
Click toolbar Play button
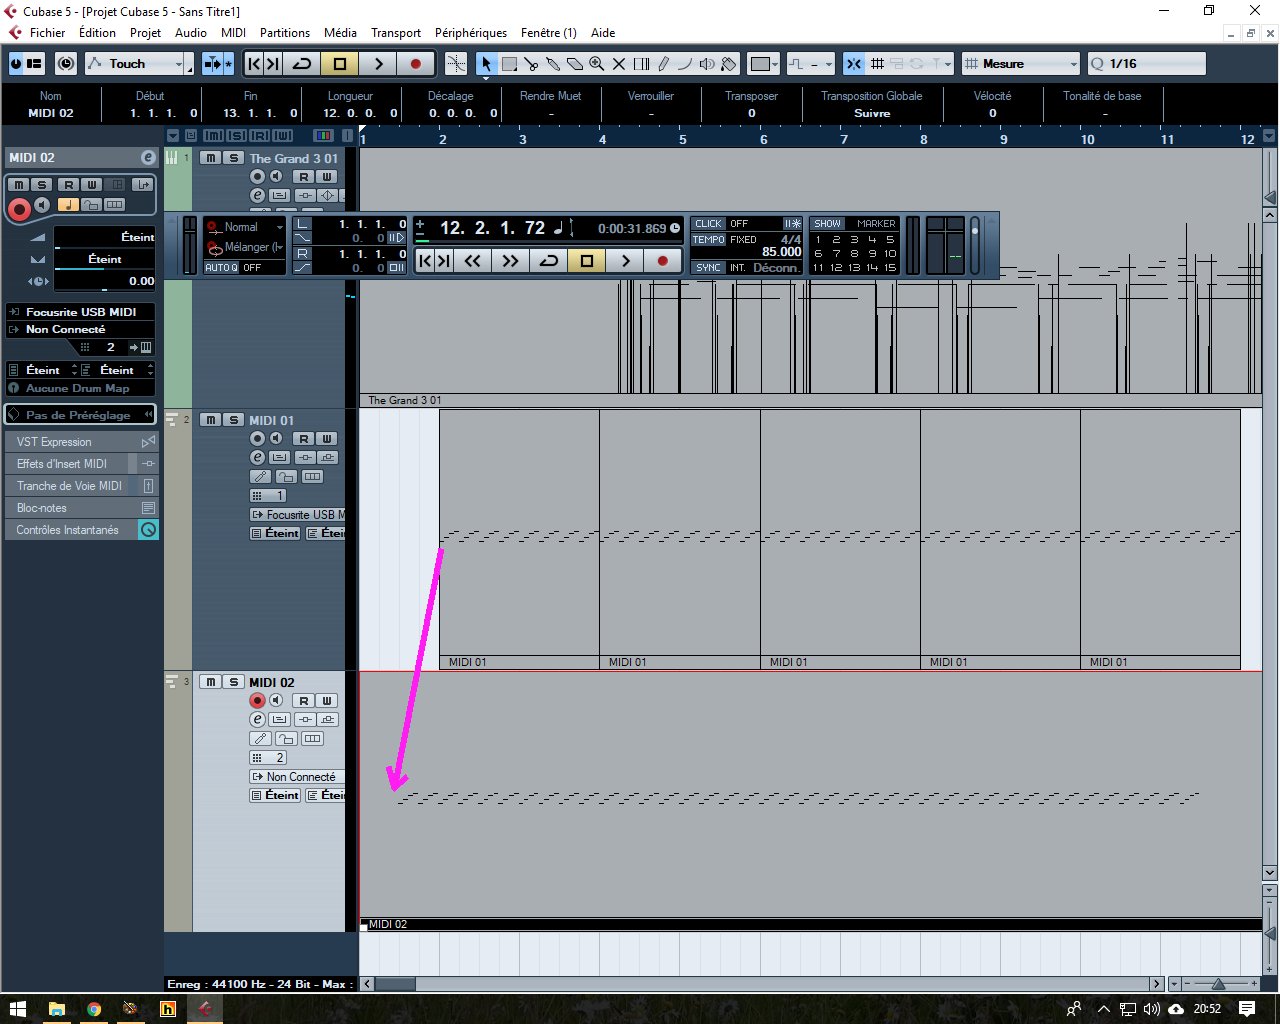point(378,64)
